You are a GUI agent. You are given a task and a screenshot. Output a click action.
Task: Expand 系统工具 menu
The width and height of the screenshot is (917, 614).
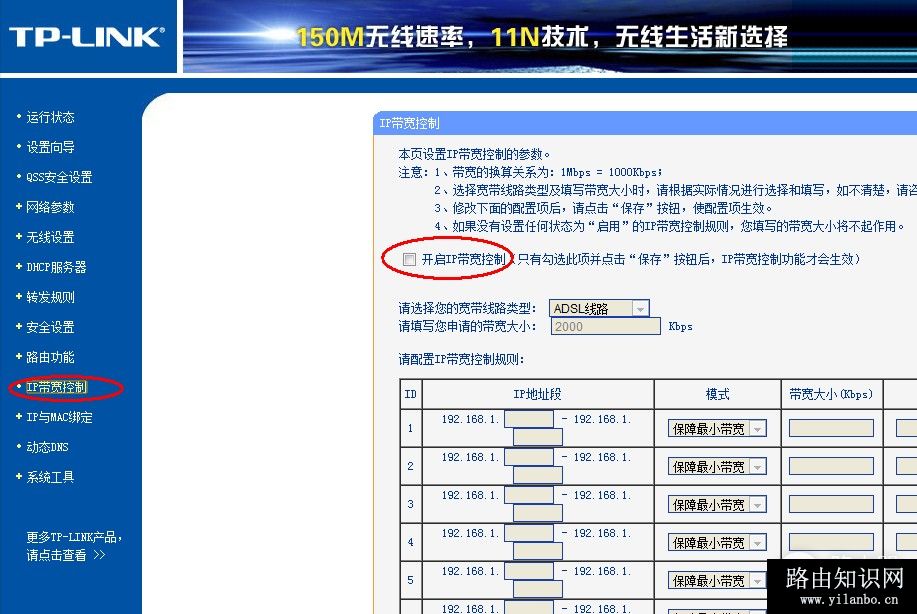[50, 477]
